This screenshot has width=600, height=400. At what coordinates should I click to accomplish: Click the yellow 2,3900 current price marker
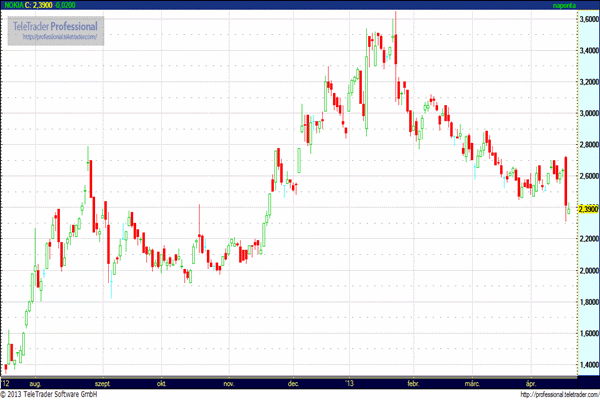[586, 209]
